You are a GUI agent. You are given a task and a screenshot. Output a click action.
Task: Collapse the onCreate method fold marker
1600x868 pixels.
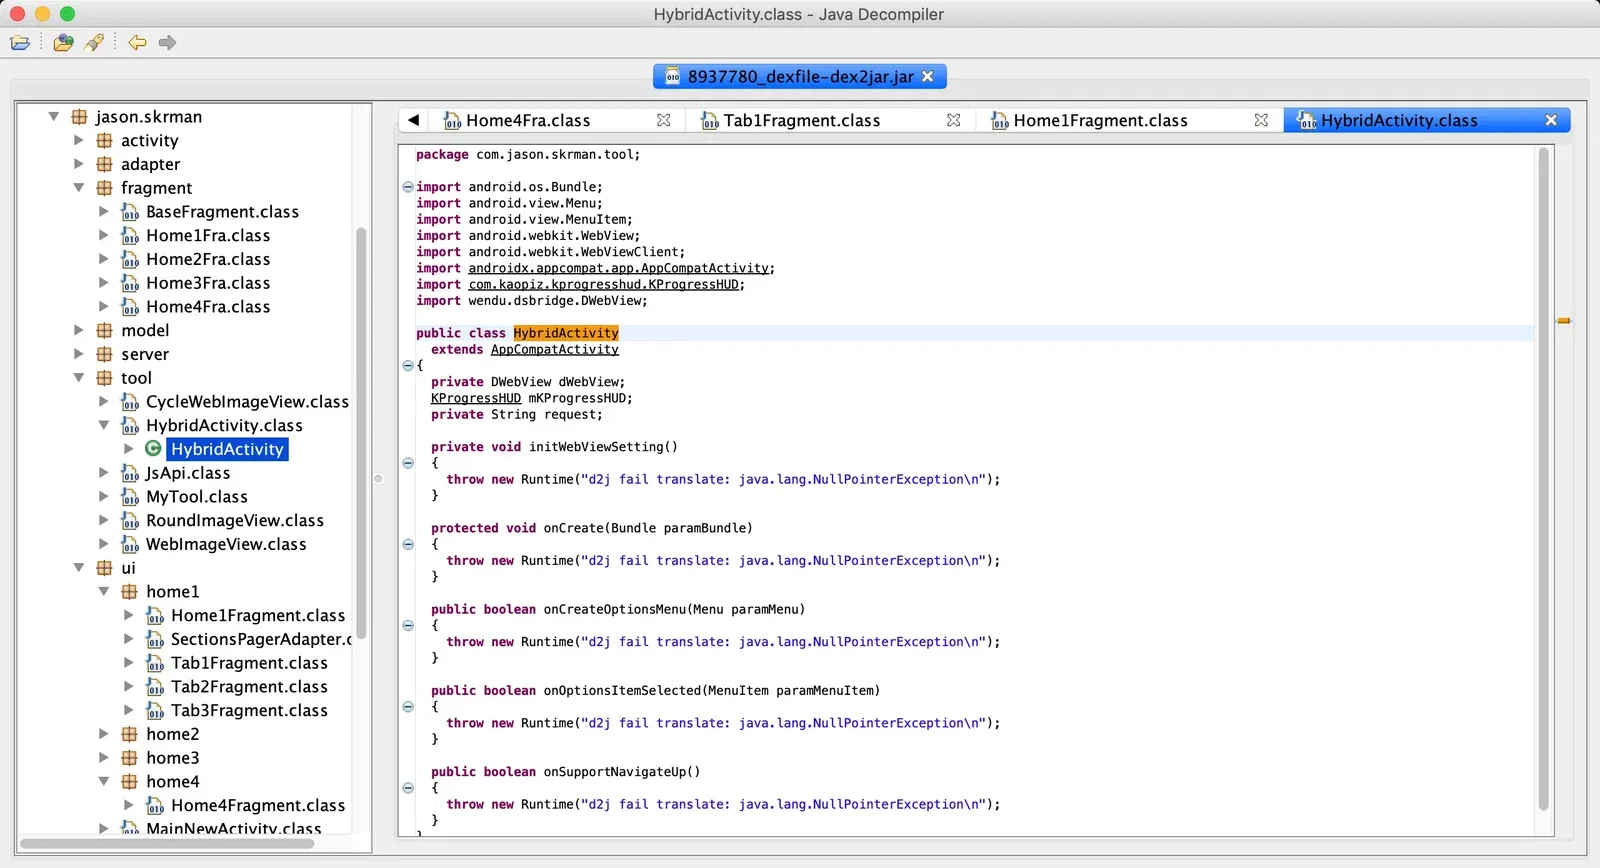click(x=408, y=544)
